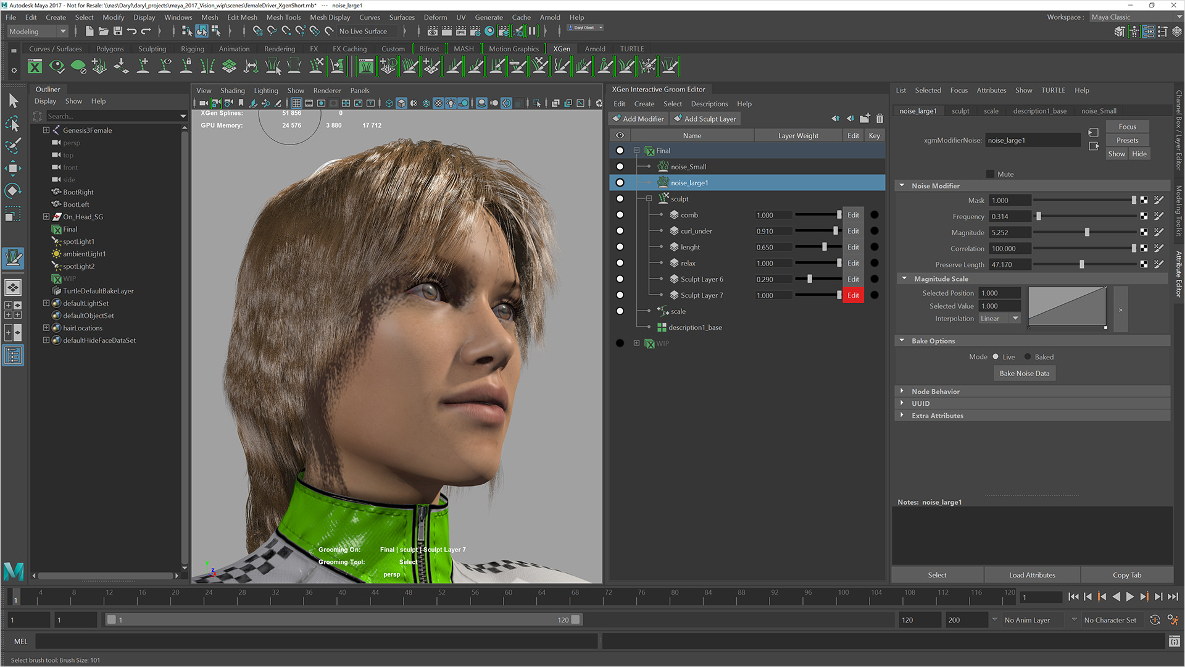Click the create-layer folder icon in the Groom Editor
Screen dimensions: 1185x667
pos(865,118)
